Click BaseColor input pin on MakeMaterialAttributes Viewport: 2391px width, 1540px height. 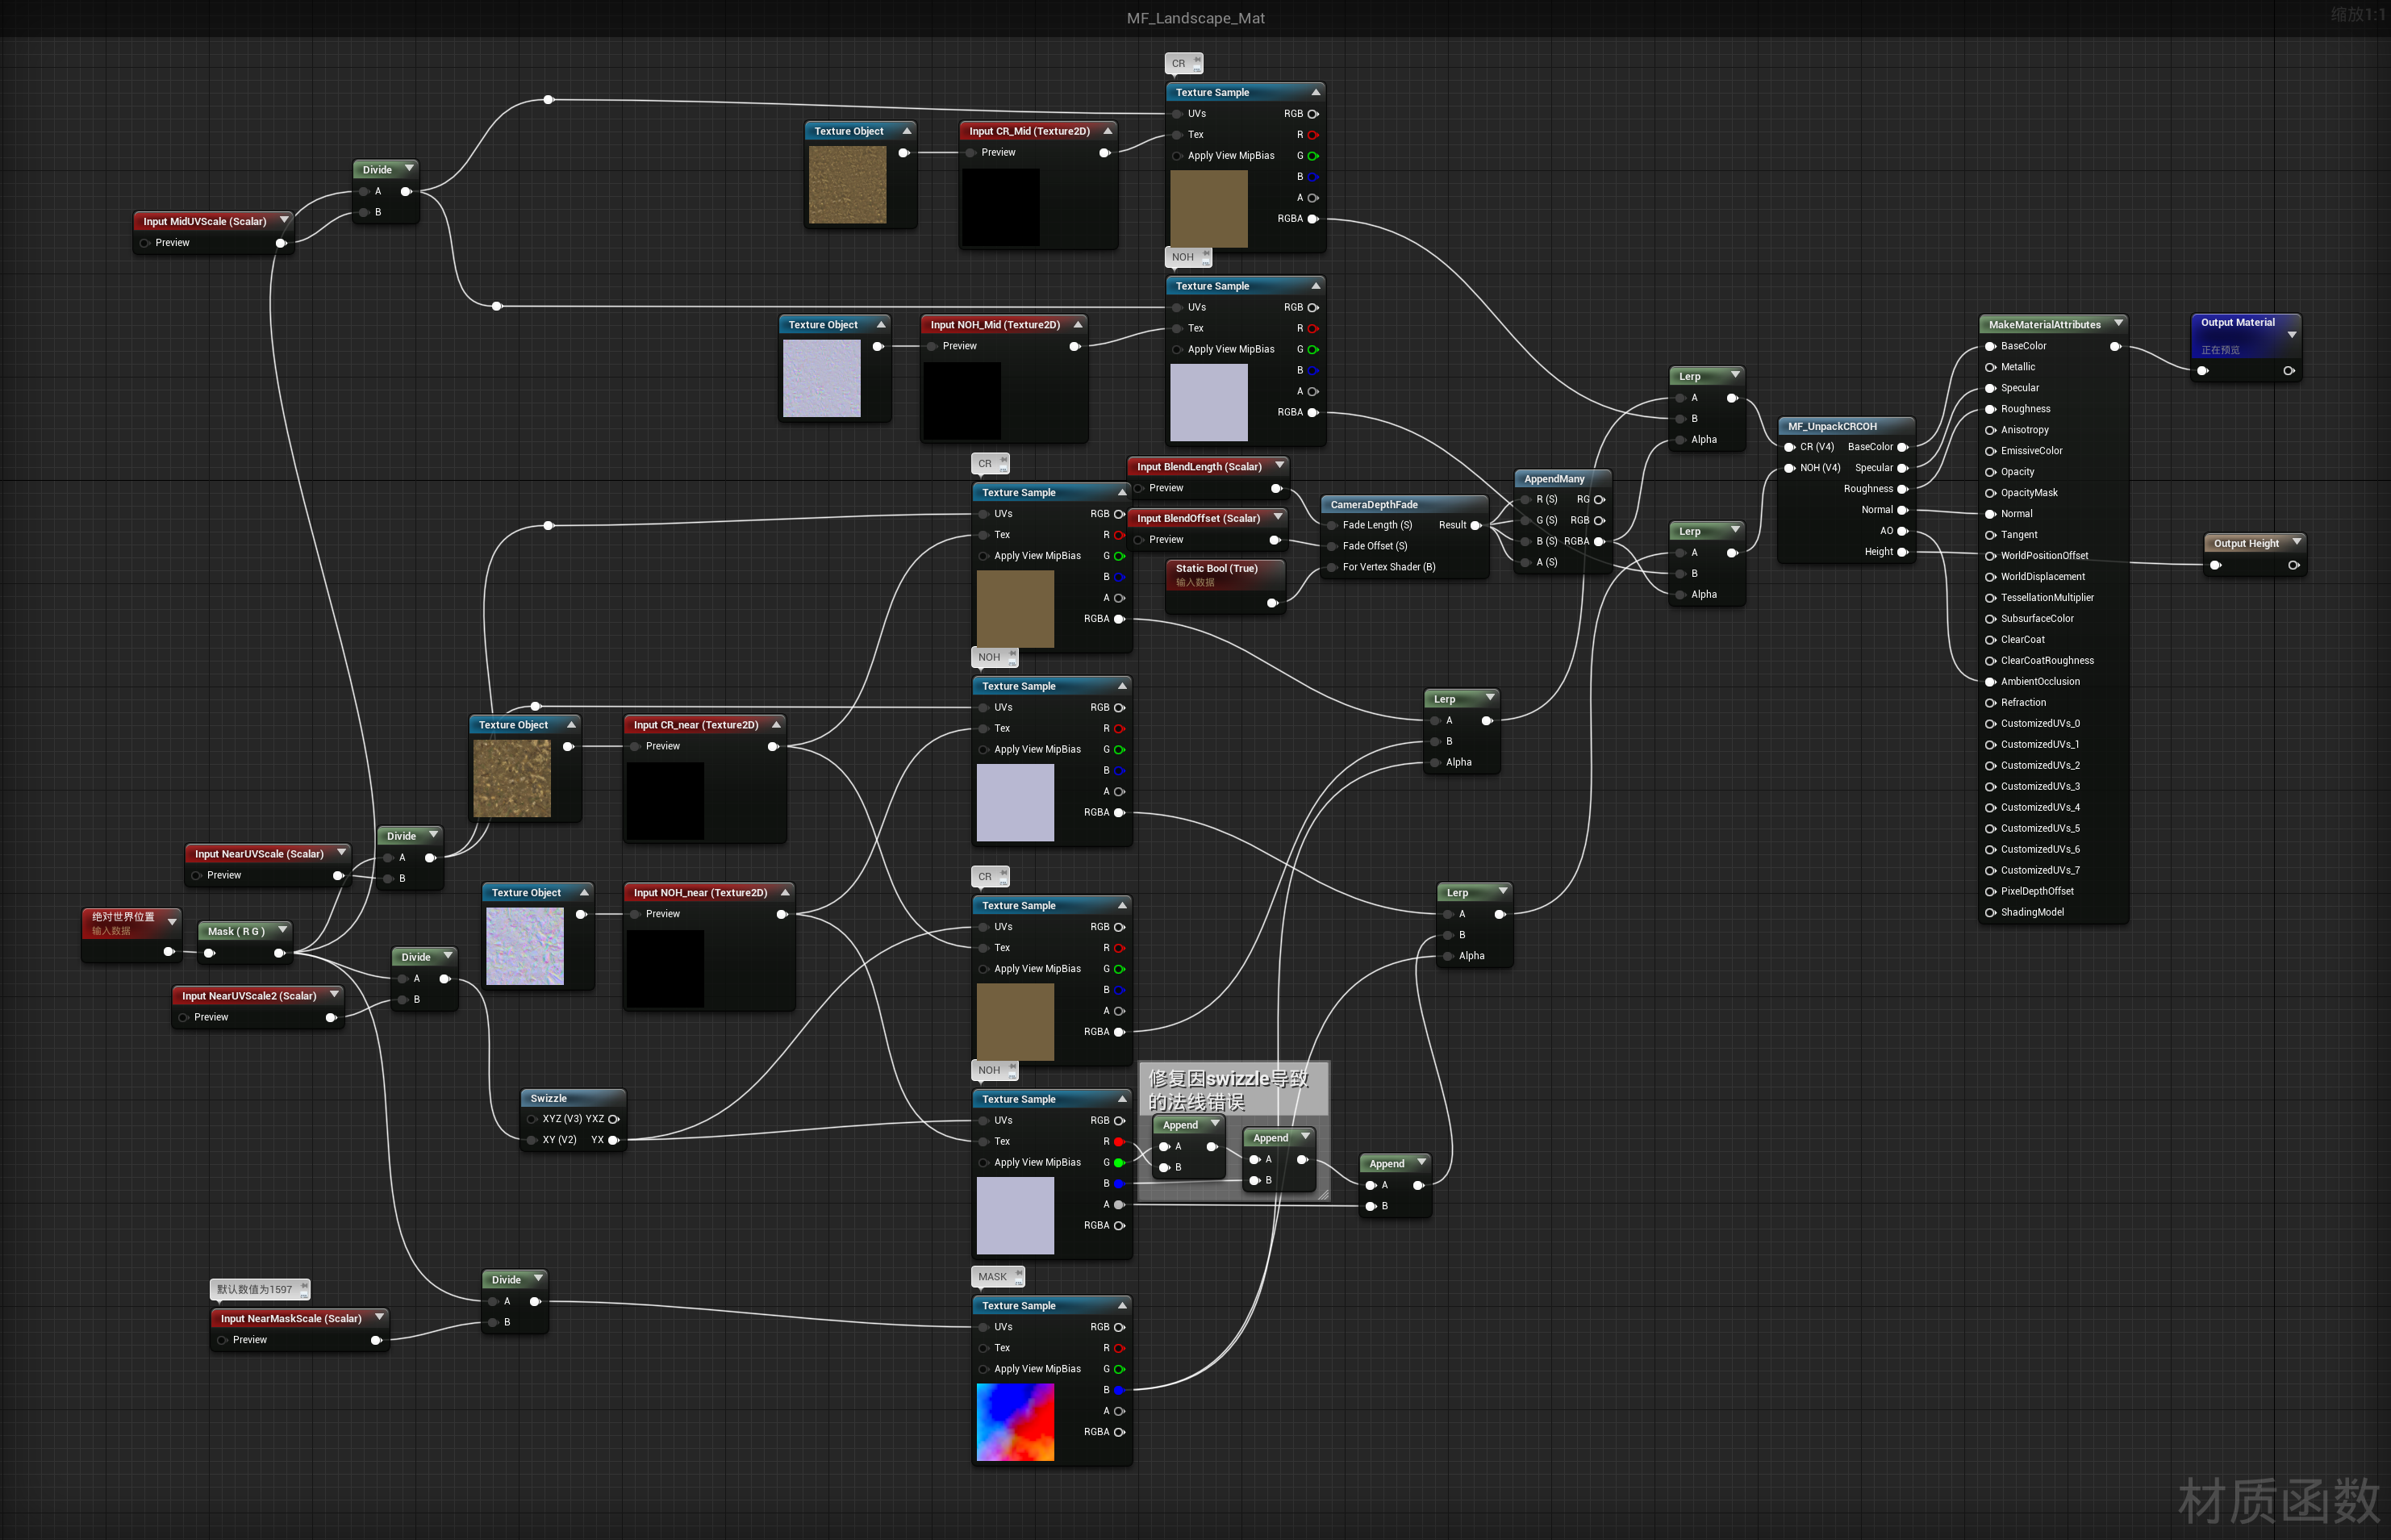pyautogui.click(x=1990, y=346)
